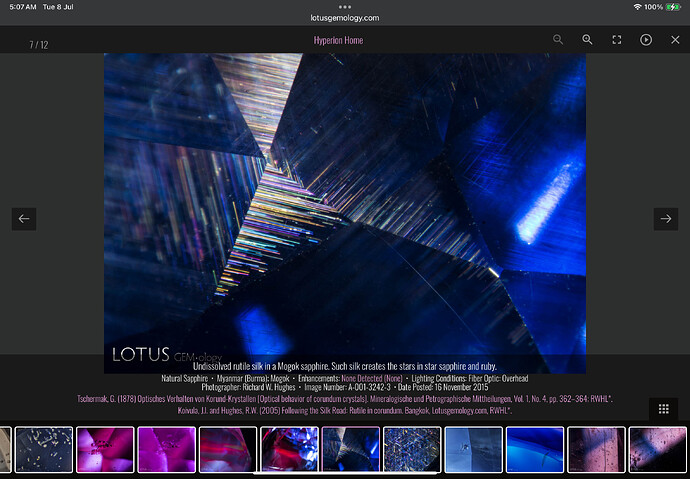690x479 pixels.
Task: Select bright blue curved band thumbnail
Action: [x=535, y=449]
